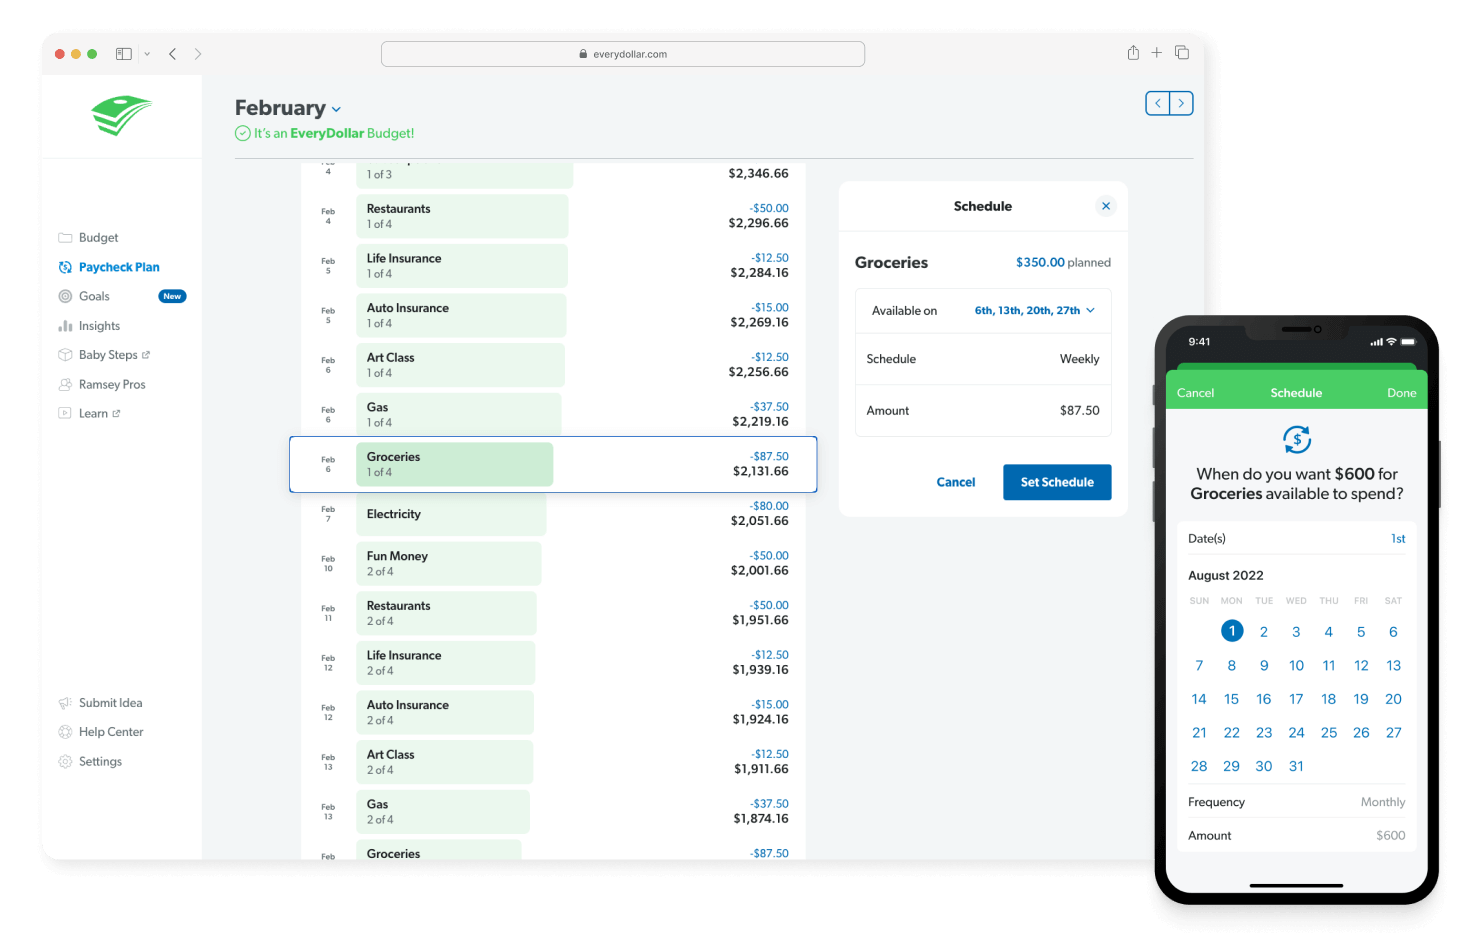Viewport: 1480px width, 940px height.
Task: Tap Done on the phone screen
Action: (x=1401, y=393)
